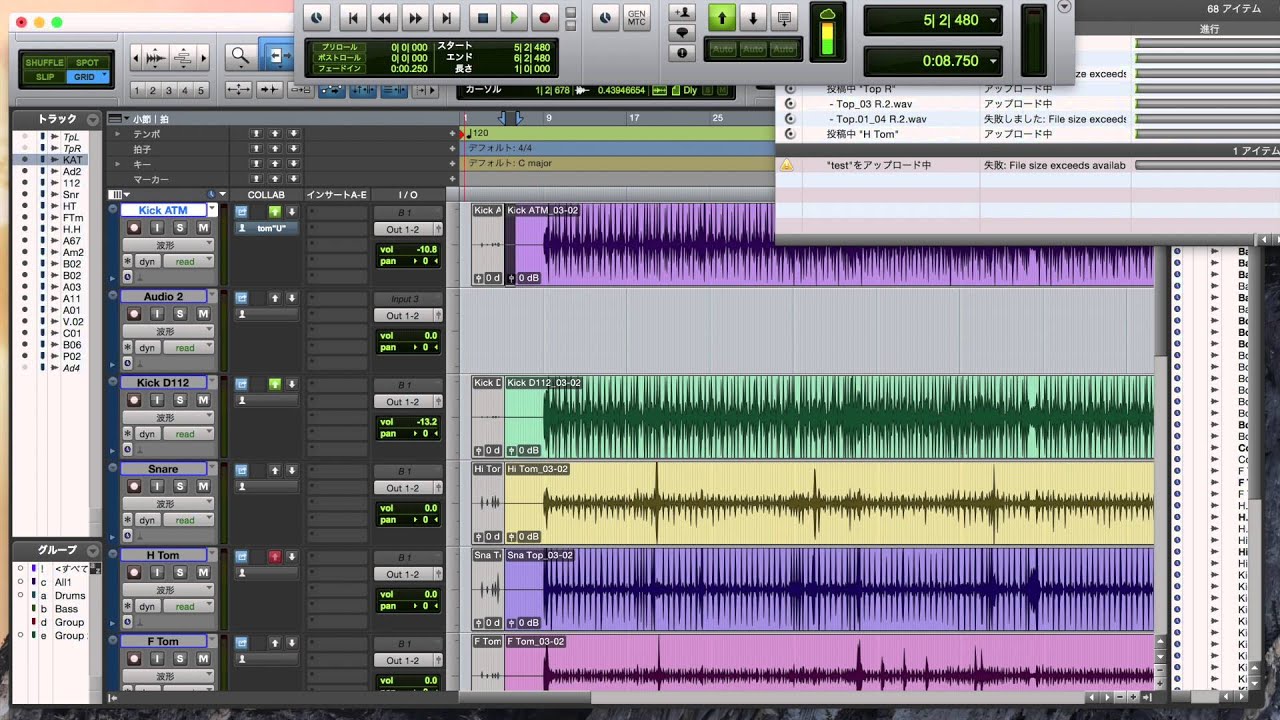This screenshot has width=1280, height=720.
Task: Select the Zoomer magnifying glass tool
Action: (240, 57)
